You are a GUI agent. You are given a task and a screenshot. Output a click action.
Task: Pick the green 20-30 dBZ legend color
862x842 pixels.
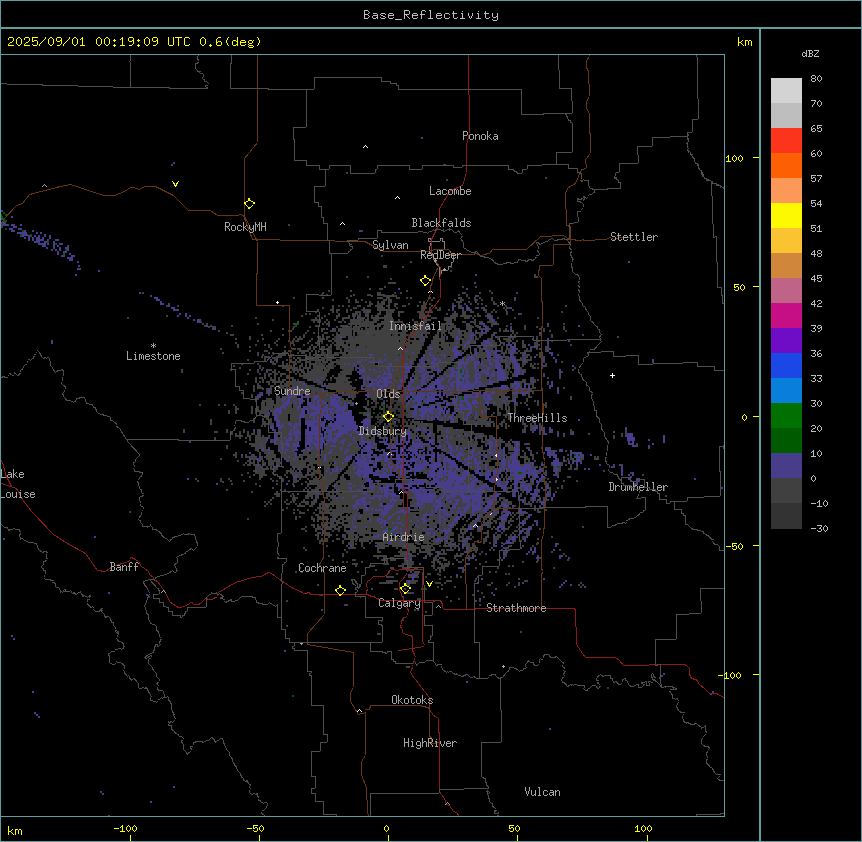pyautogui.click(x=786, y=416)
